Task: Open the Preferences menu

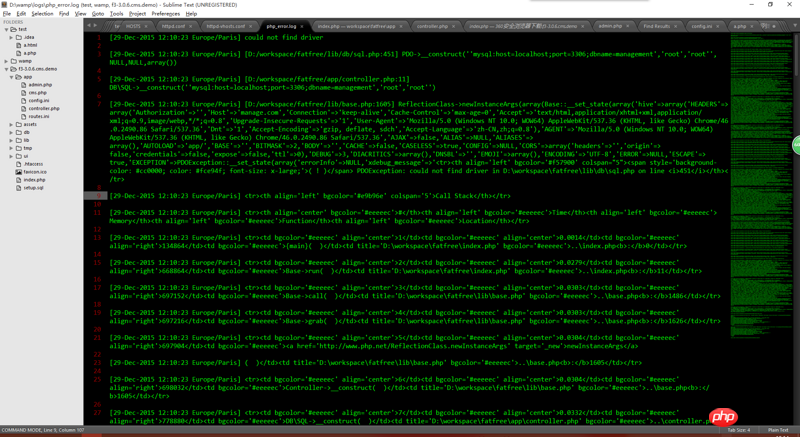Action: coord(166,14)
